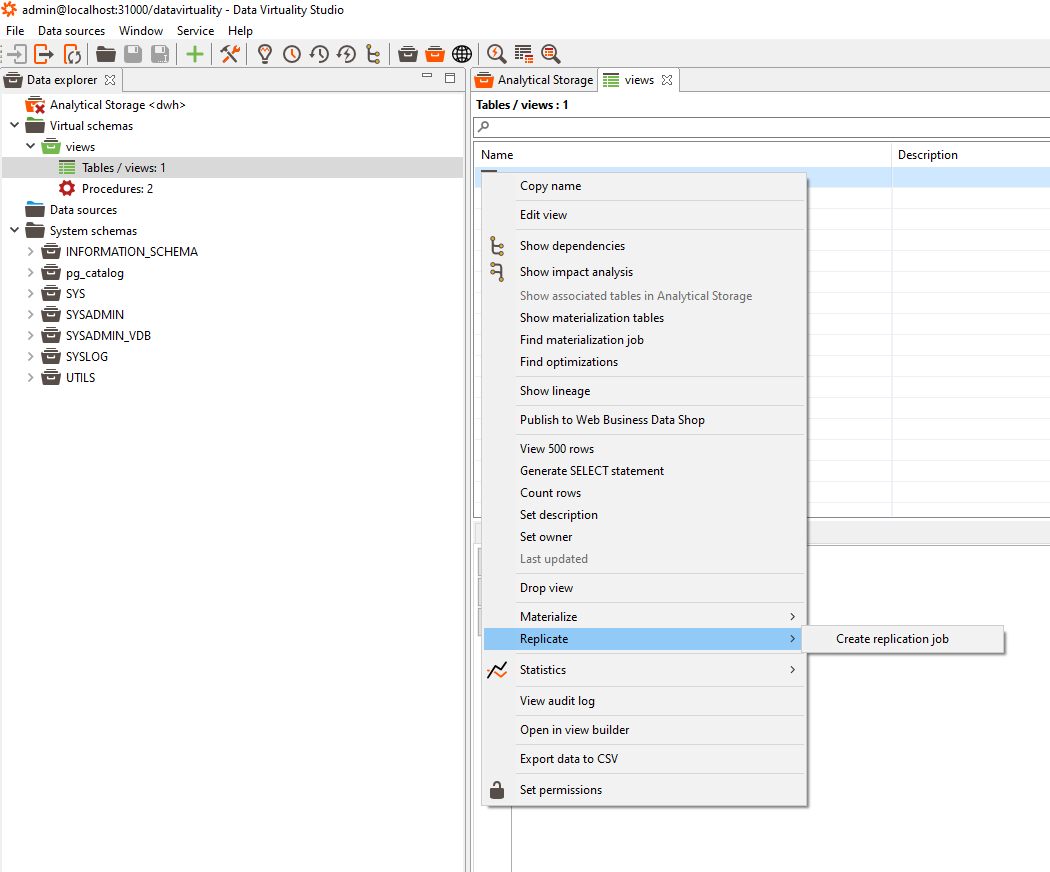1050x872 pixels.
Task: Expand the INFORMATION_SCHEMA schema node
Action: [31, 252]
